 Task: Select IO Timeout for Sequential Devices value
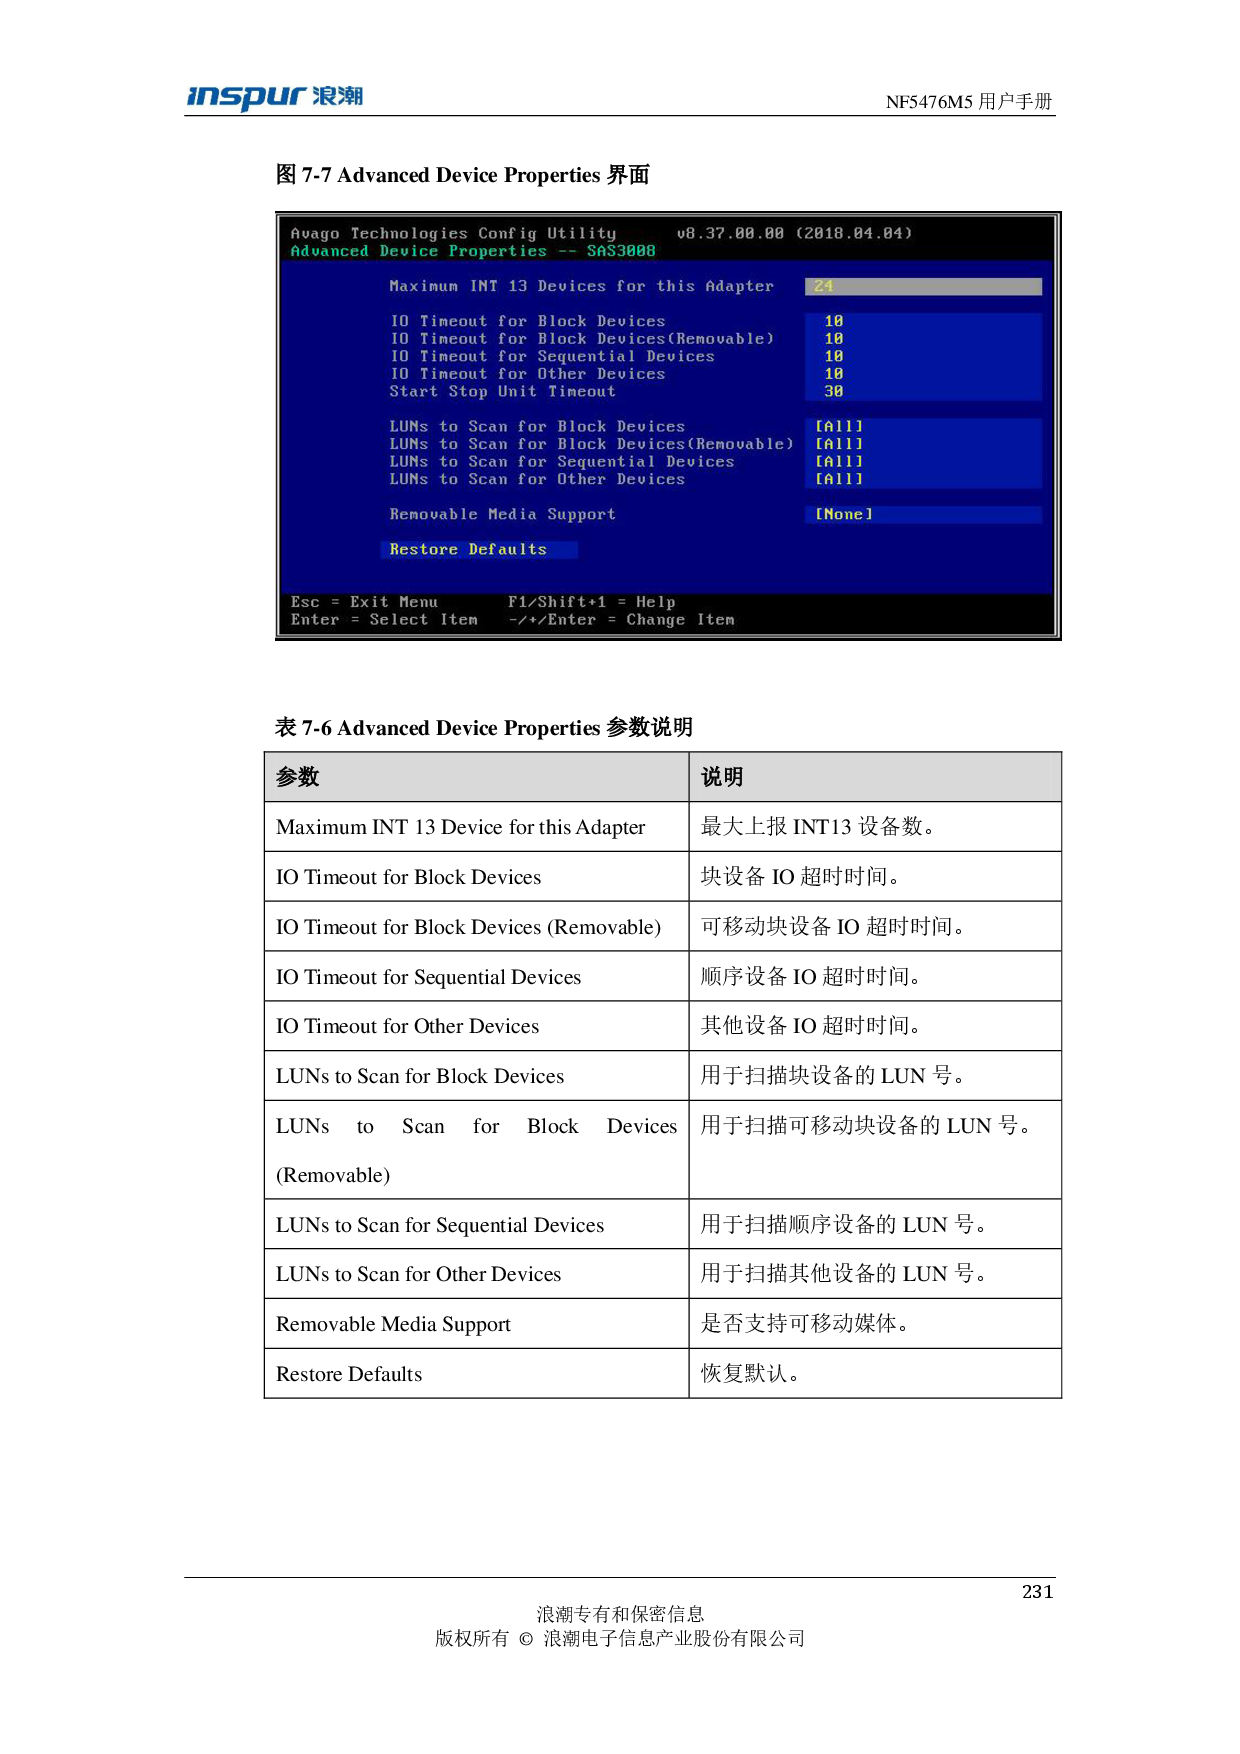tap(834, 357)
